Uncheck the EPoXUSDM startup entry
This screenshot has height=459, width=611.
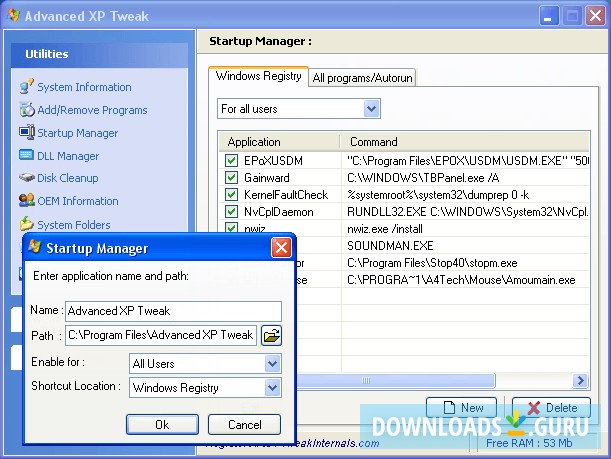coord(231,161)
